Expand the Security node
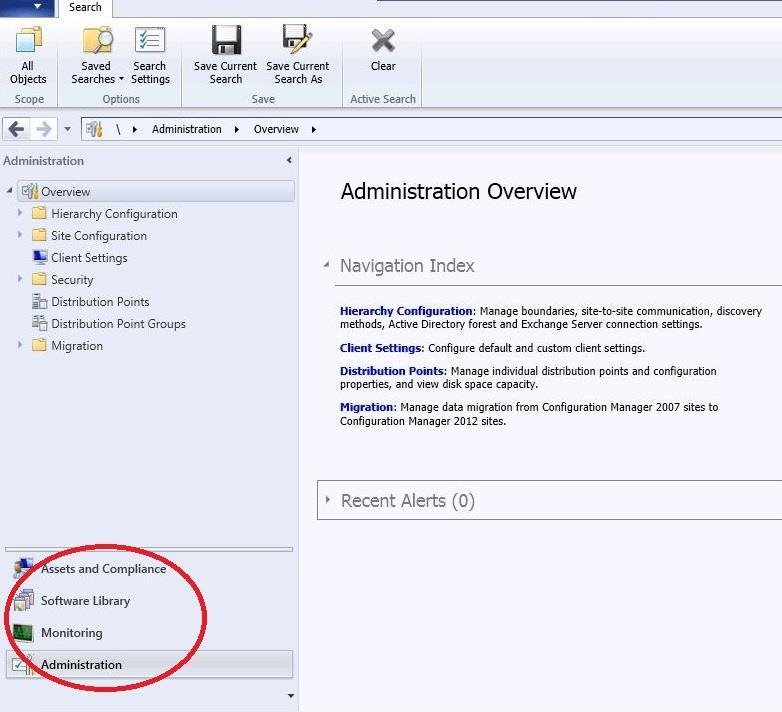The image size is (782, 712). (x=20, y=279)
